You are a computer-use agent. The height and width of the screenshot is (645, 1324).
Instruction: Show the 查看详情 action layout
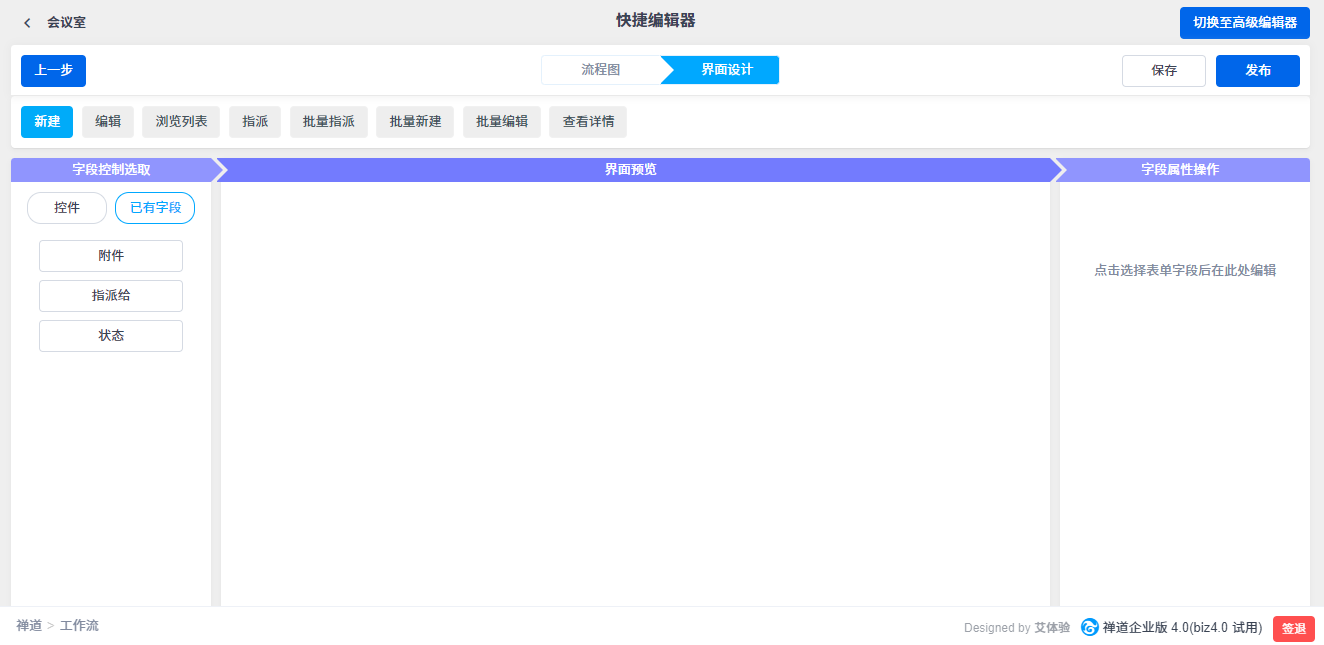[588, 122]
